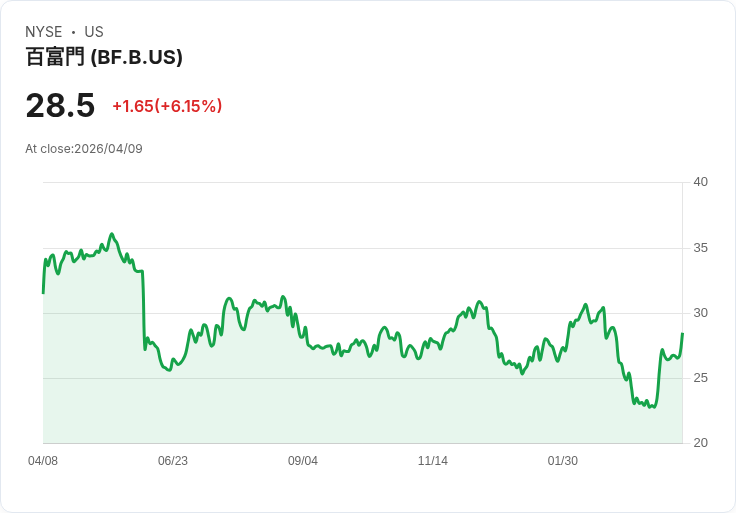Screen dimensions: 736x513
Task: Select the current price 28.5
Action: click(60, 105)
